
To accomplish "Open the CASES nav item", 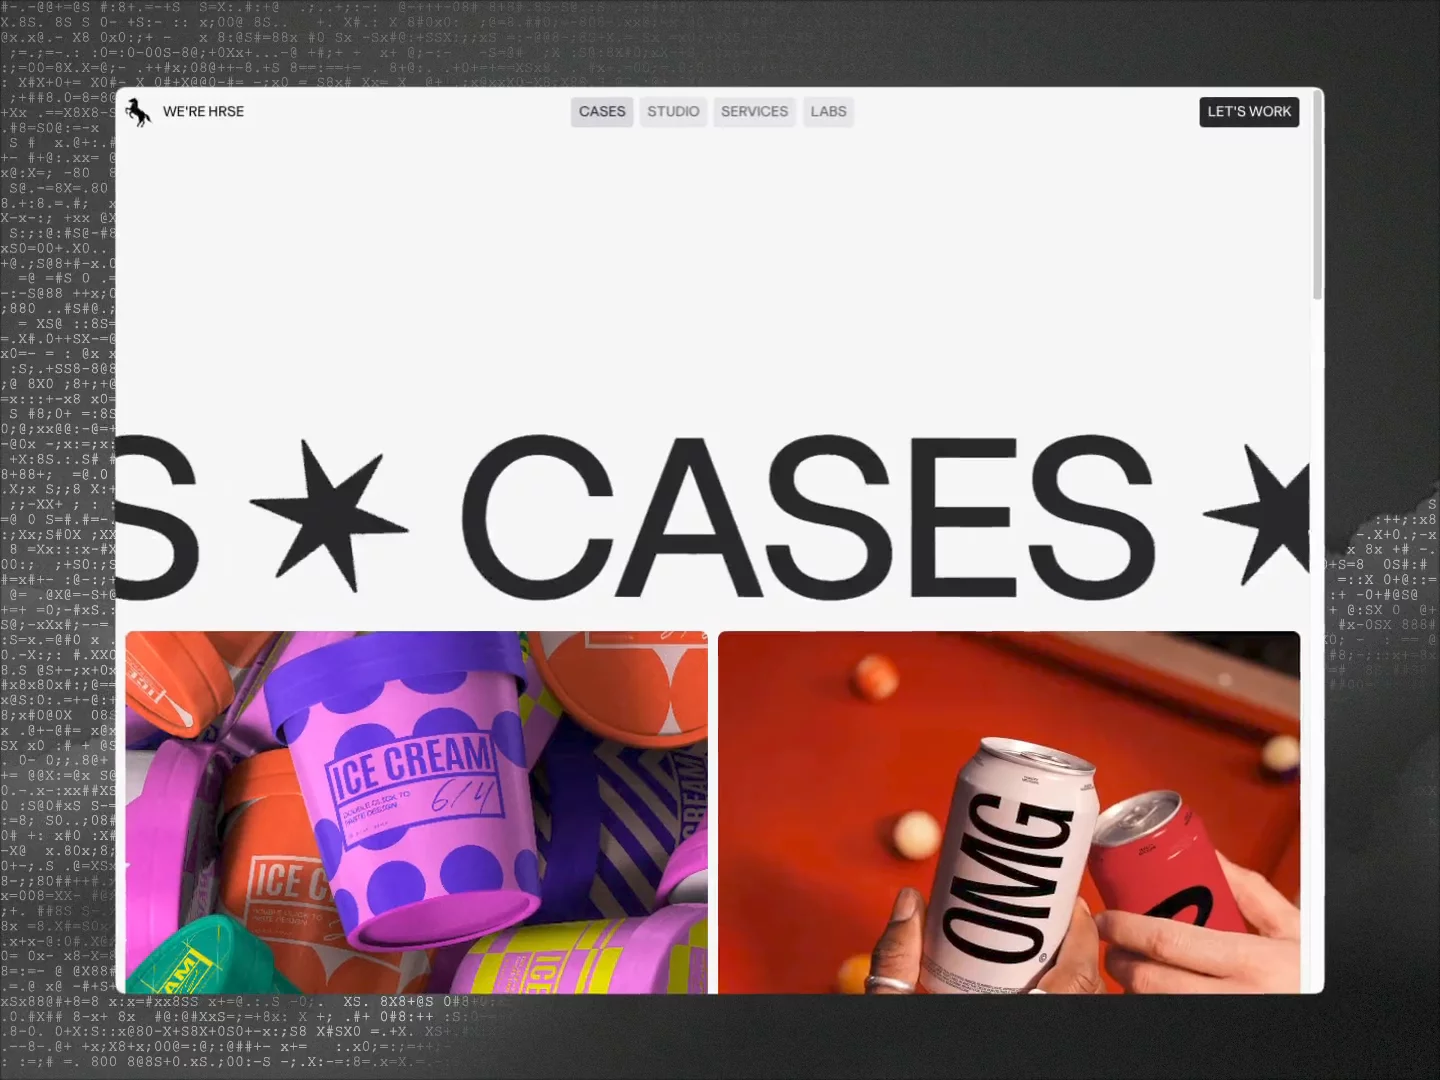I will pyautogui.click(x=602, y=112).
